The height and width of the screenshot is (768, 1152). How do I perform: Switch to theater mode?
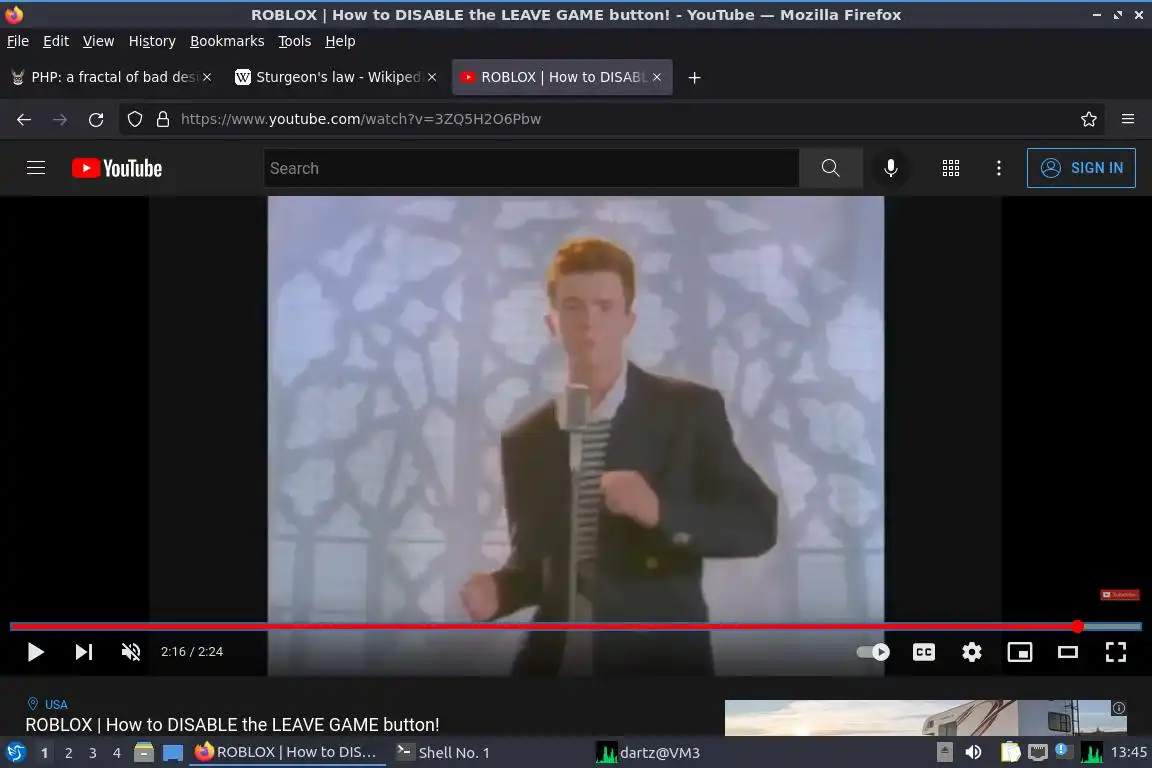click(x=1068, y=652)
